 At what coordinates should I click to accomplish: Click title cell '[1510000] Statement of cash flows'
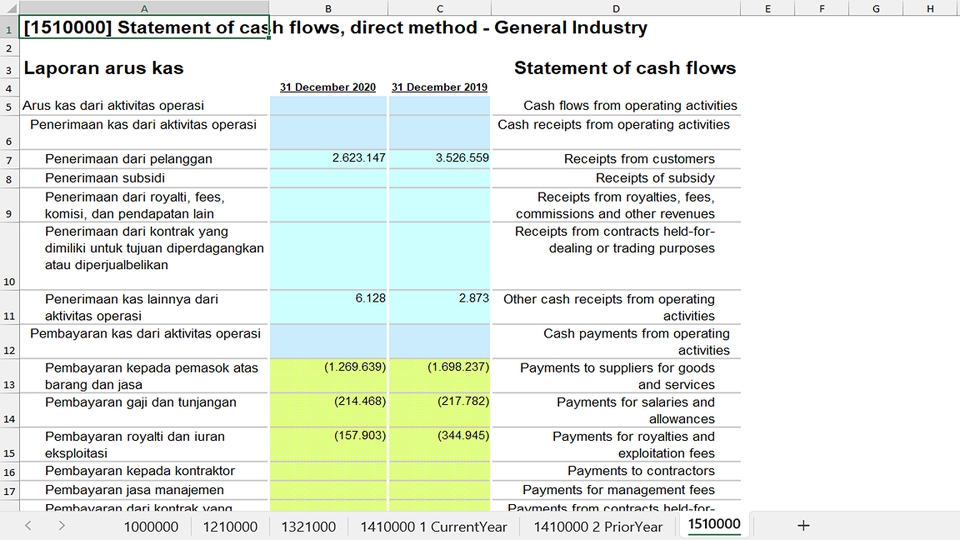click(x=144, y=28)
